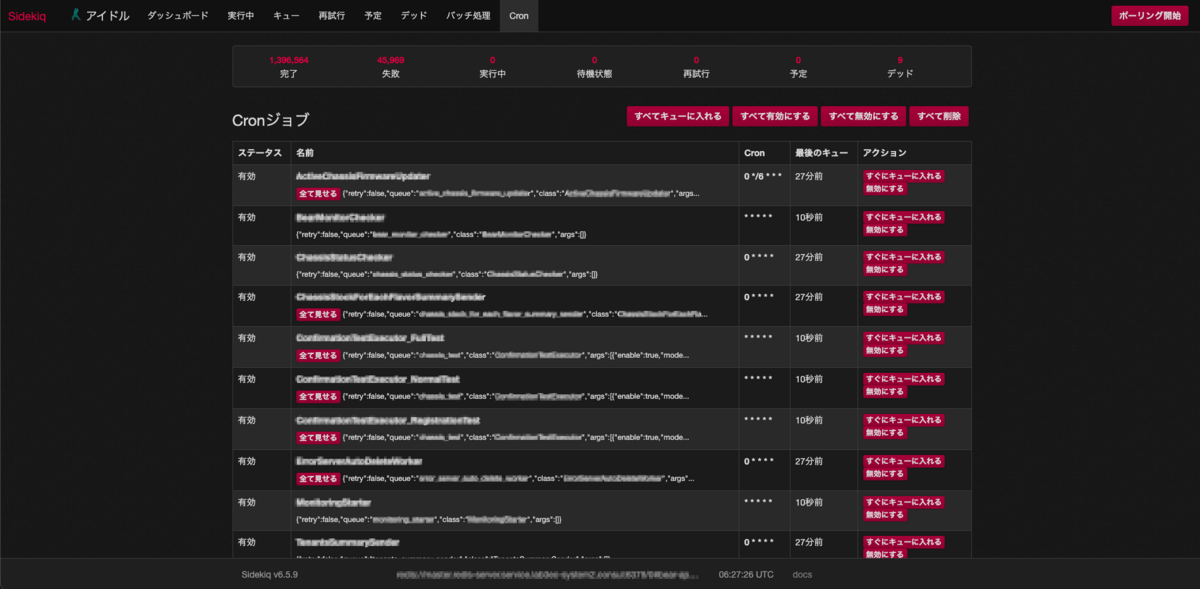Disable ConfirmationTestExecutor_NormalTest with 無効にする

(x=885, y=391)
